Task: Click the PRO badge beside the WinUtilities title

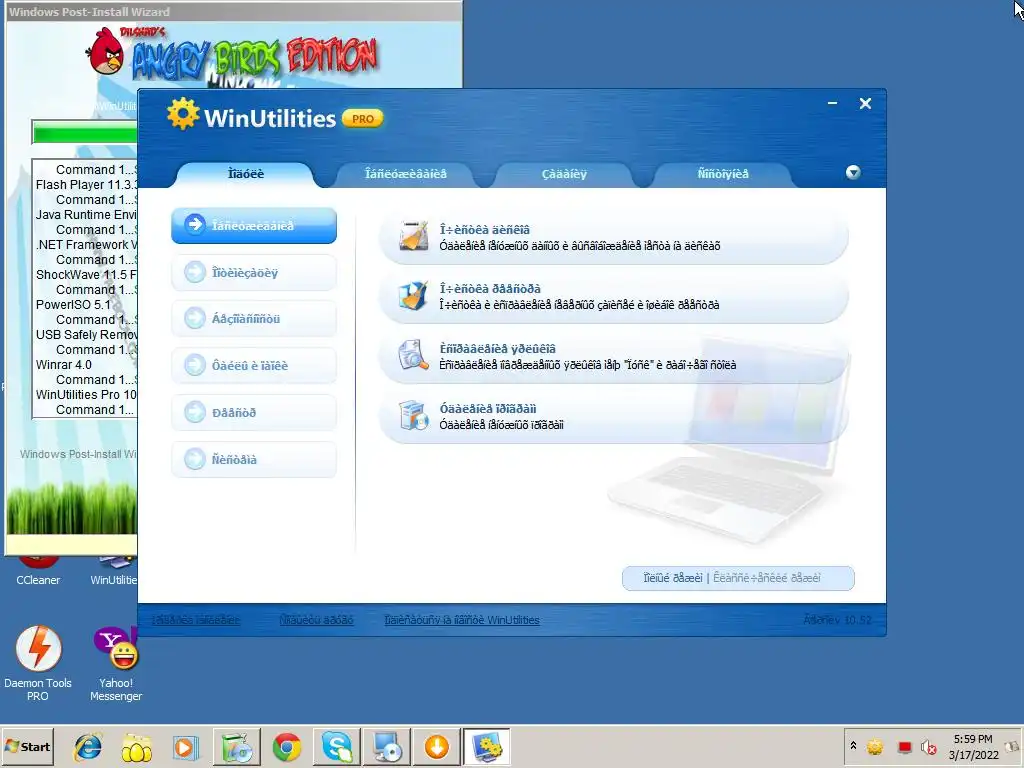Action: 362,119
